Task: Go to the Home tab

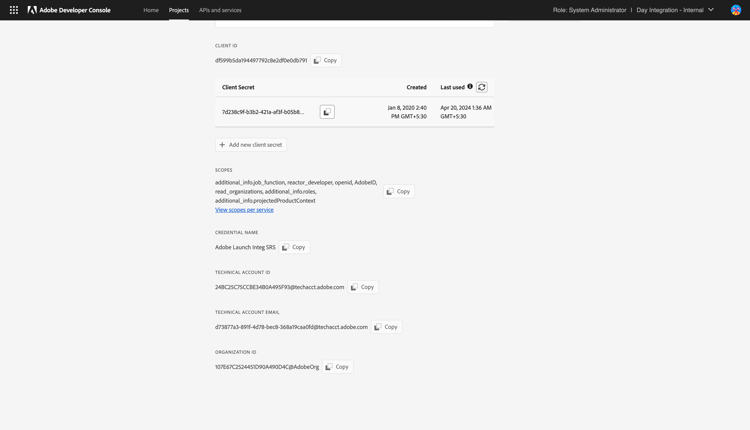Action: click(x=151, y=10)
